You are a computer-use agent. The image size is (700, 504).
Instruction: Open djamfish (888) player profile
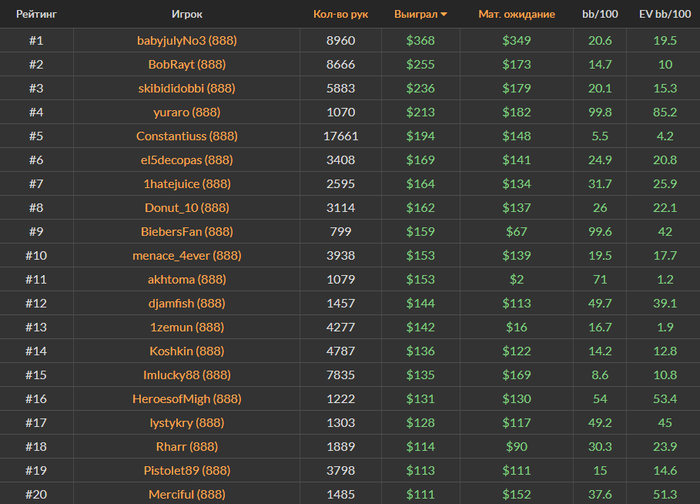(187, 304)
